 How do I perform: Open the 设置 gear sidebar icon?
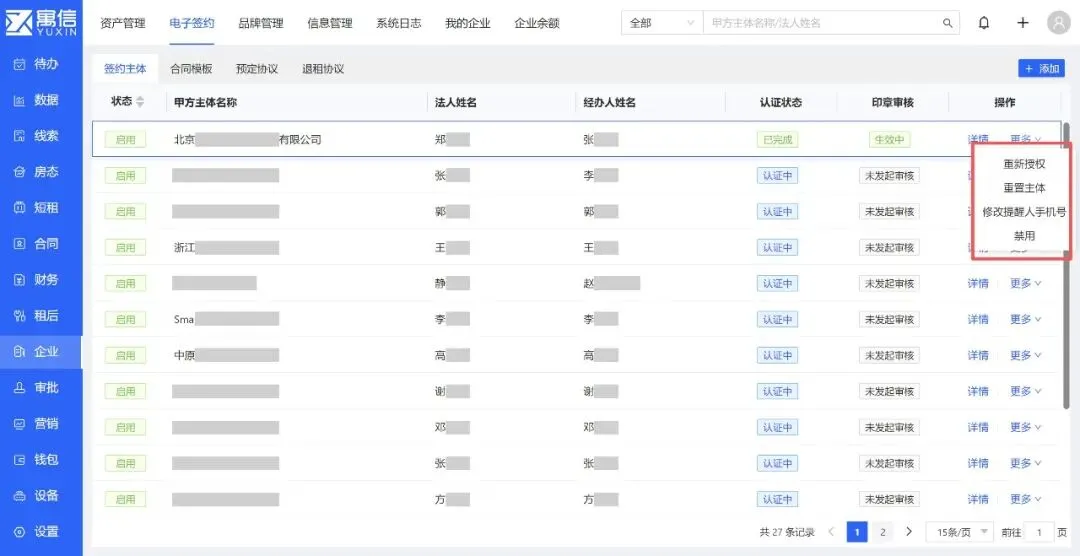[20, 532]
